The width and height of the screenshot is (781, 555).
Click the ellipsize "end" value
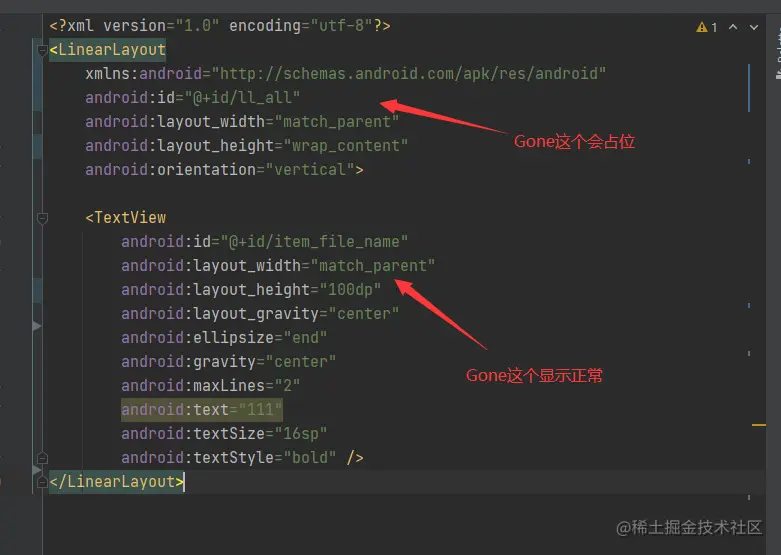(305, 337)
